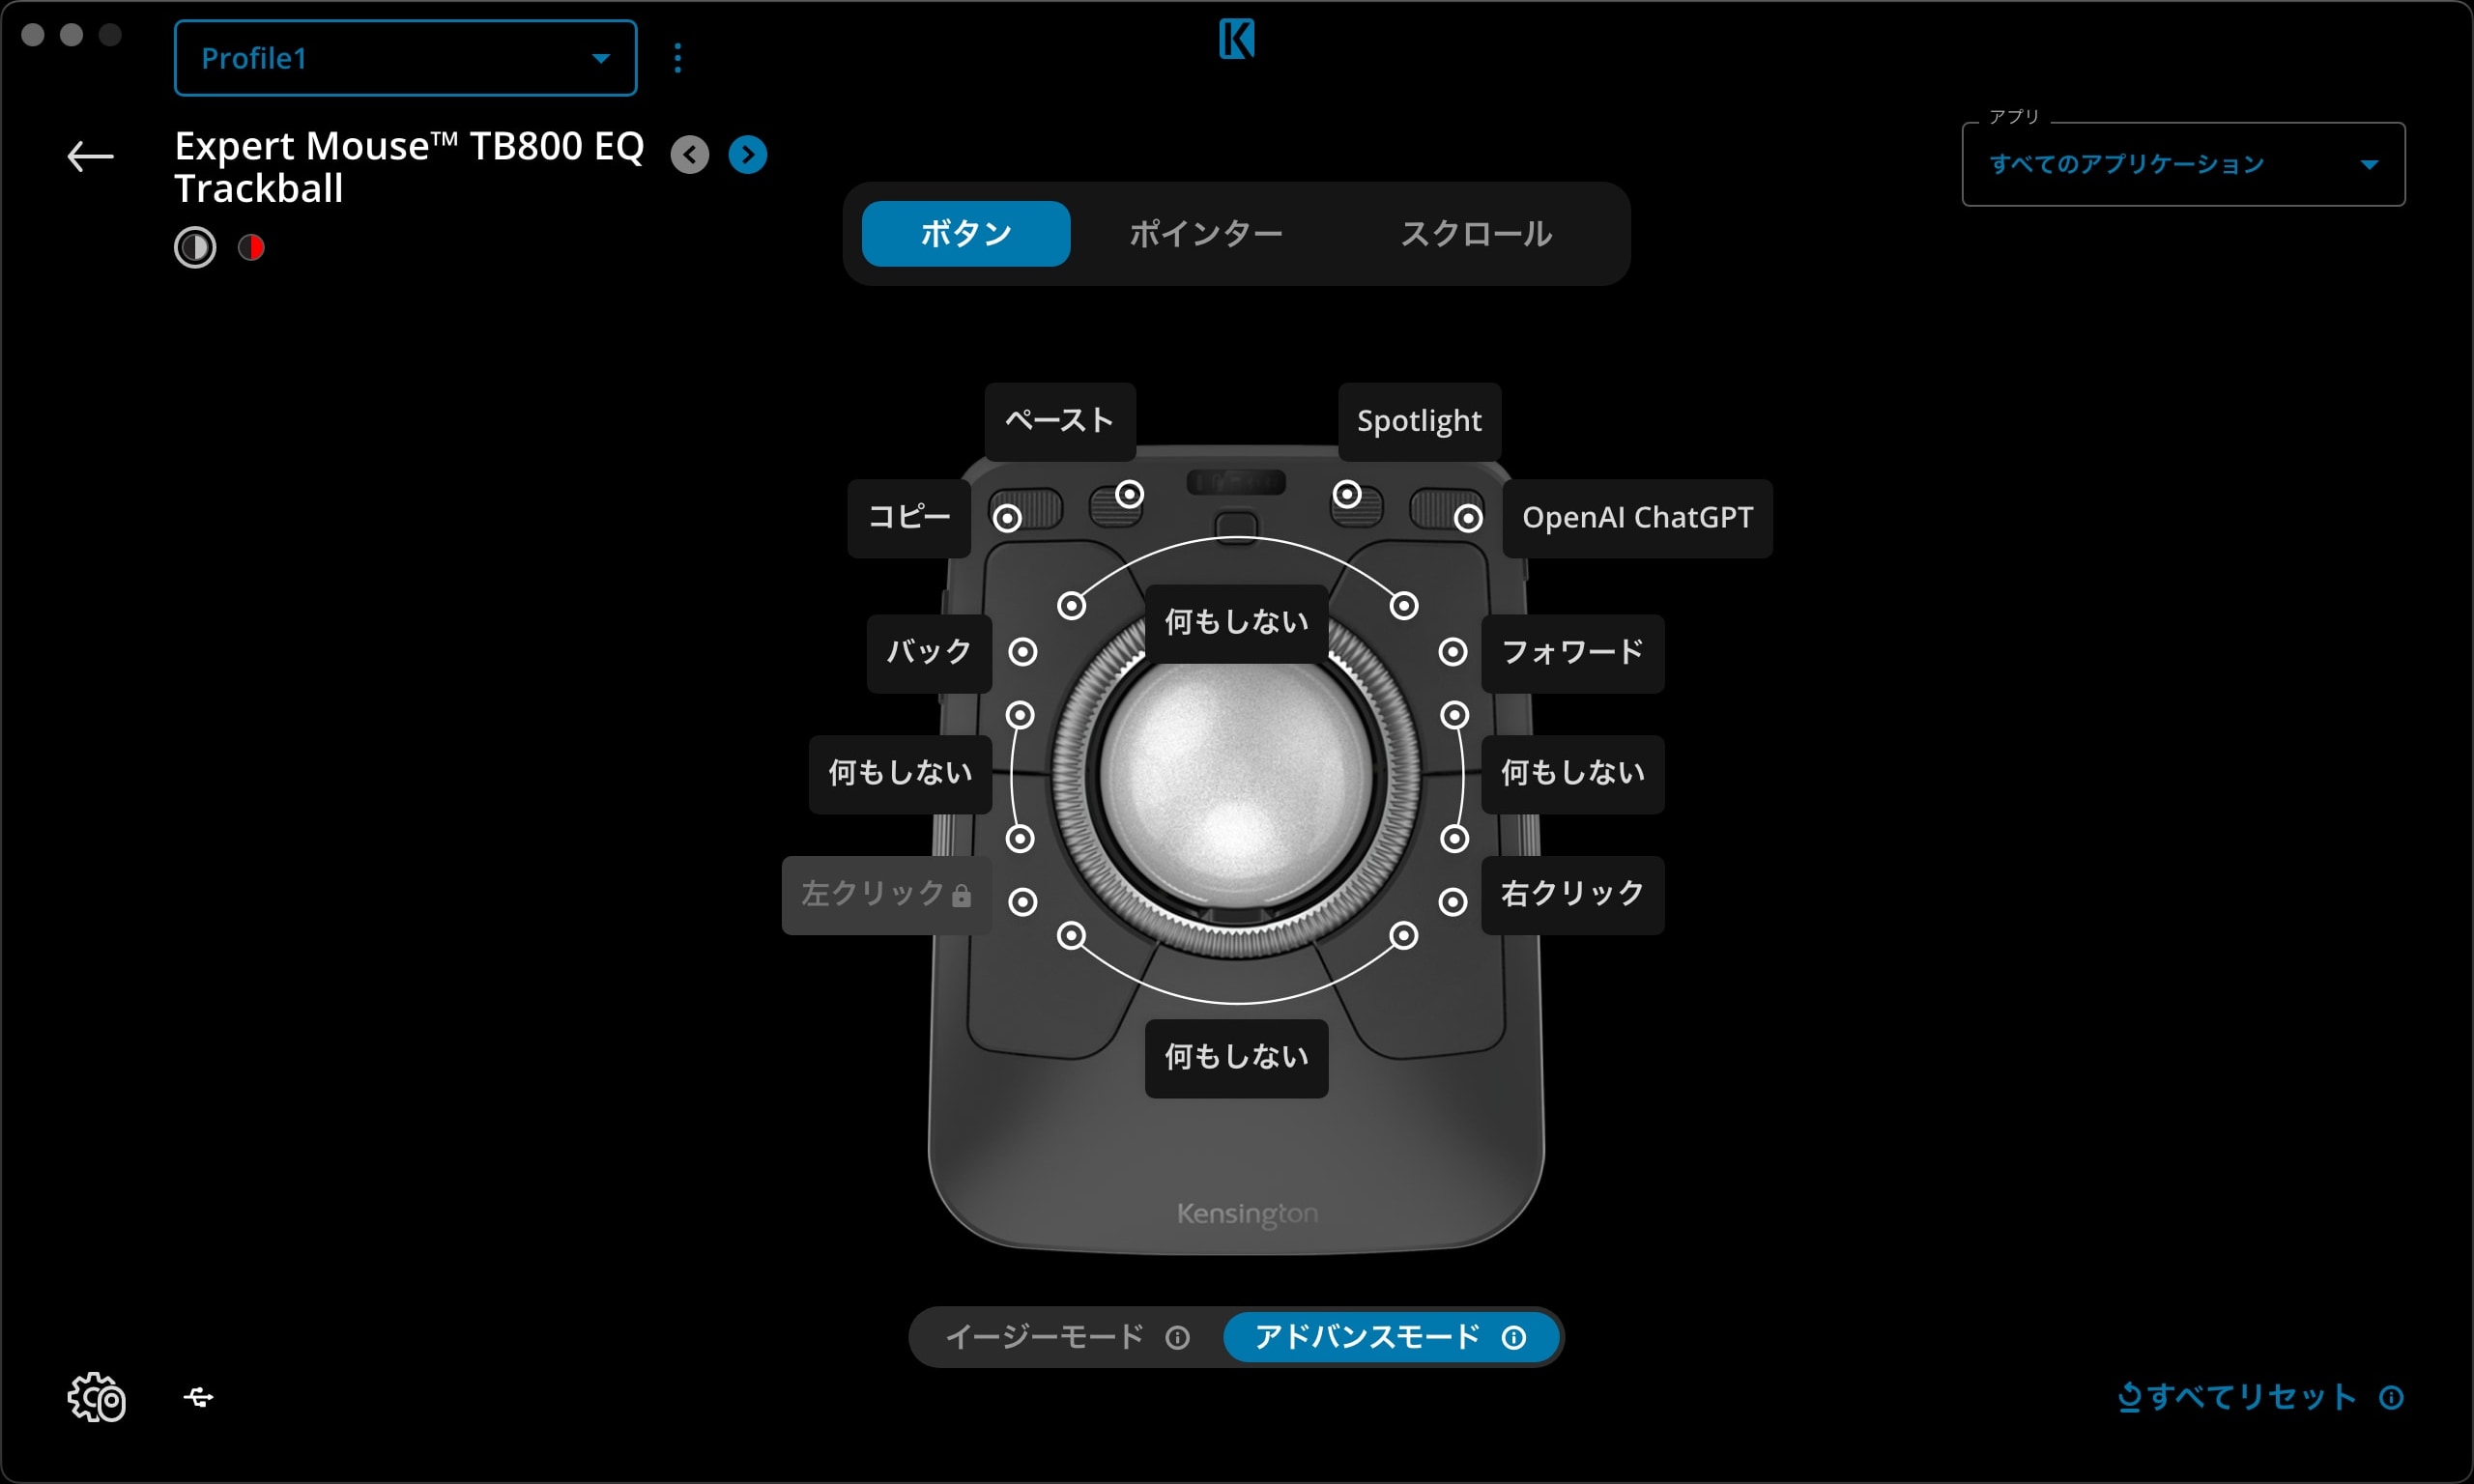The height and width of the screenshot is (1484, 2474).
Task: Select the red device color swatch
Action: click(250, 247)
